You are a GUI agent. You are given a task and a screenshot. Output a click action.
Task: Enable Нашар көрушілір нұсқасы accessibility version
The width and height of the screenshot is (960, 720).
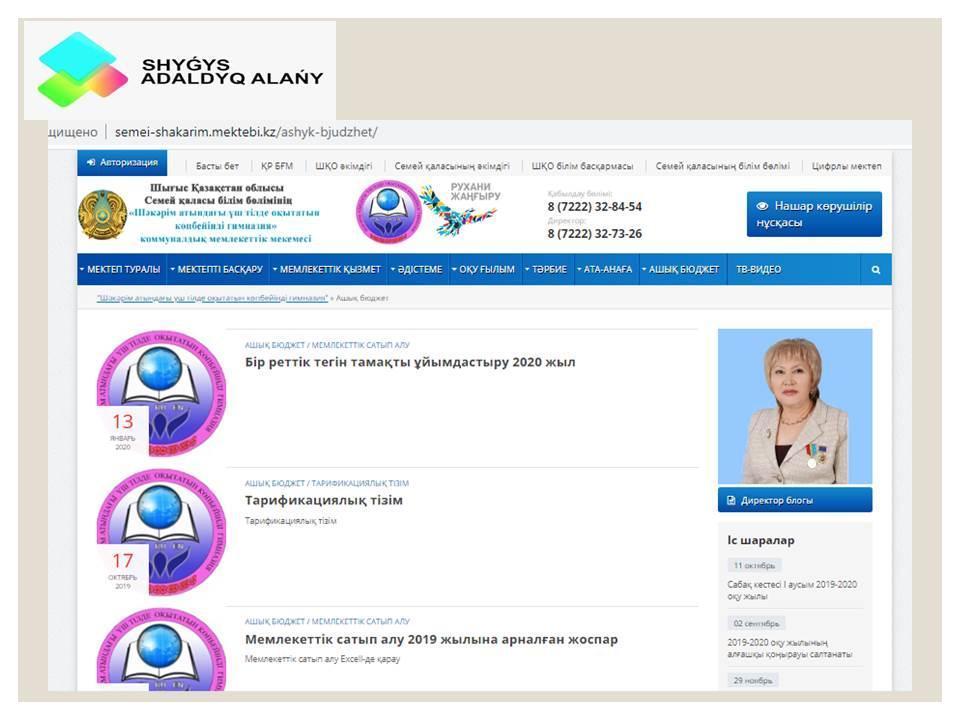(x=814, y=214)
